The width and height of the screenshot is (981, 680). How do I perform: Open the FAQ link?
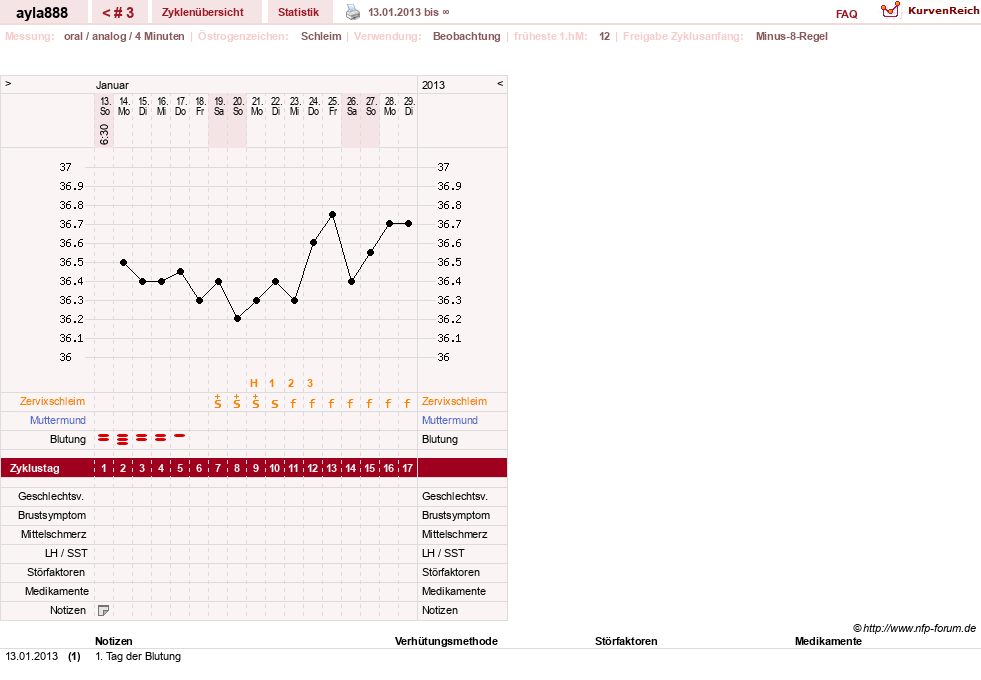846,14
